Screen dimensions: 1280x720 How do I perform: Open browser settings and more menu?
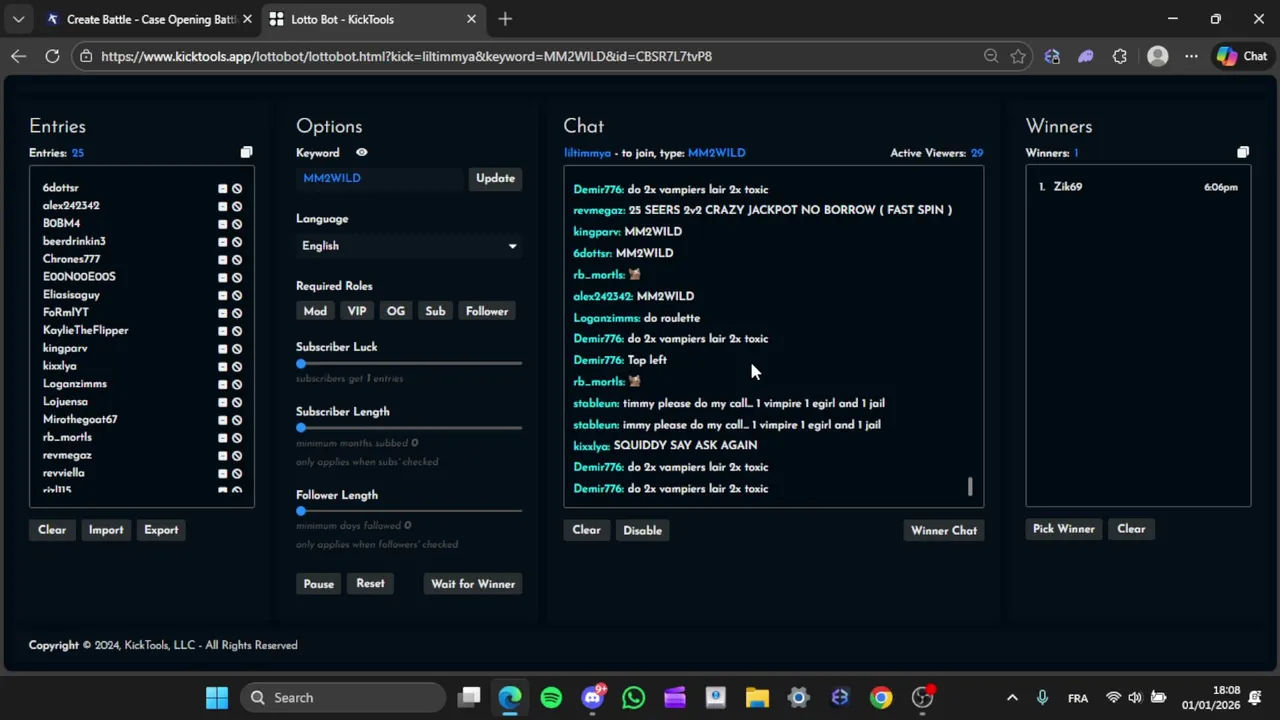1191,56
